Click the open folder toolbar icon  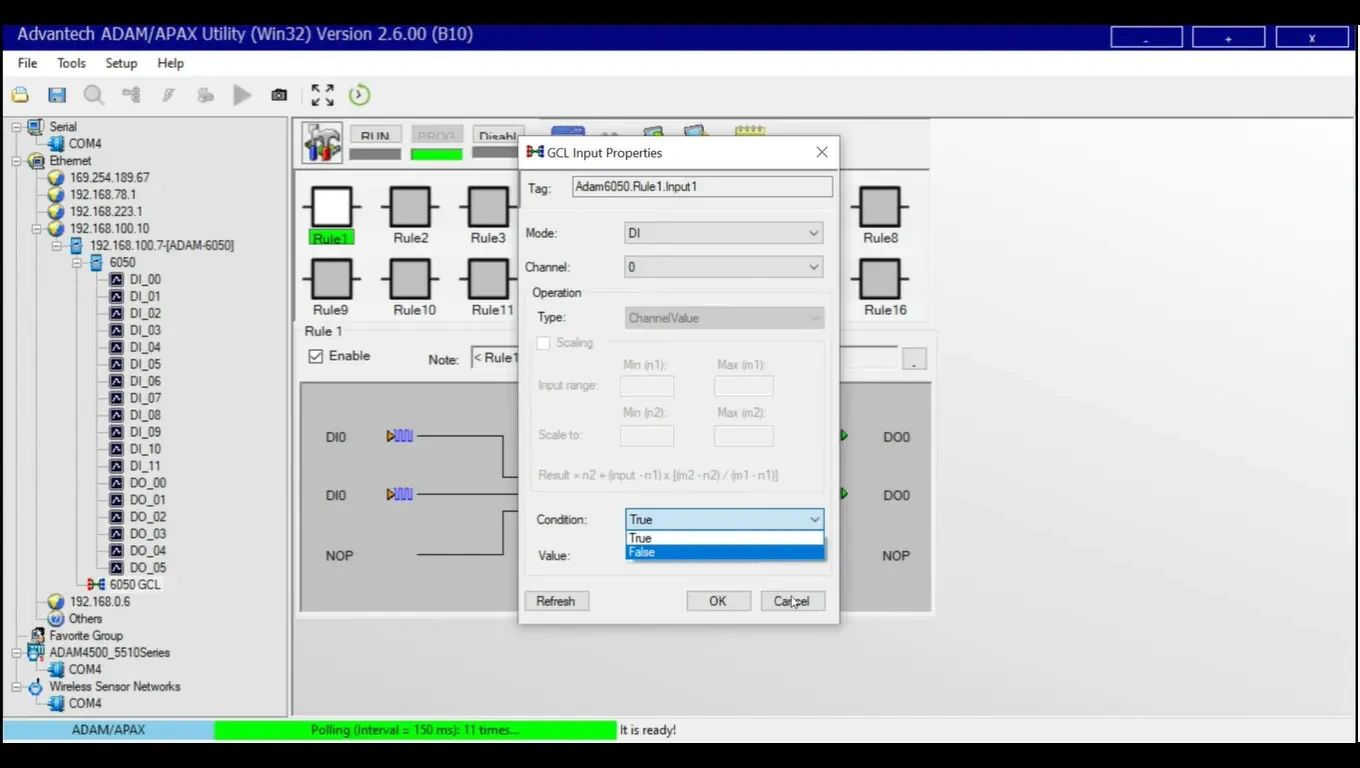[20, 95]
